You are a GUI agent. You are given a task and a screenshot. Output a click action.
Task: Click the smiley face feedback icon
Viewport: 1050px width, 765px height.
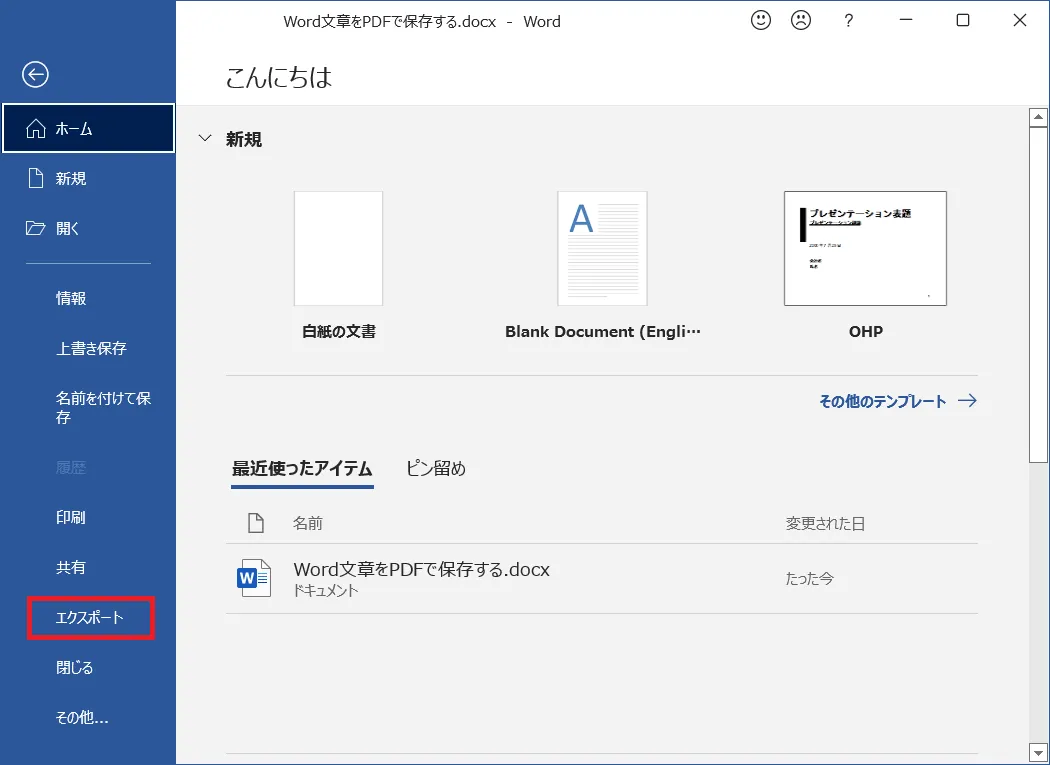[x=761, y=20]
